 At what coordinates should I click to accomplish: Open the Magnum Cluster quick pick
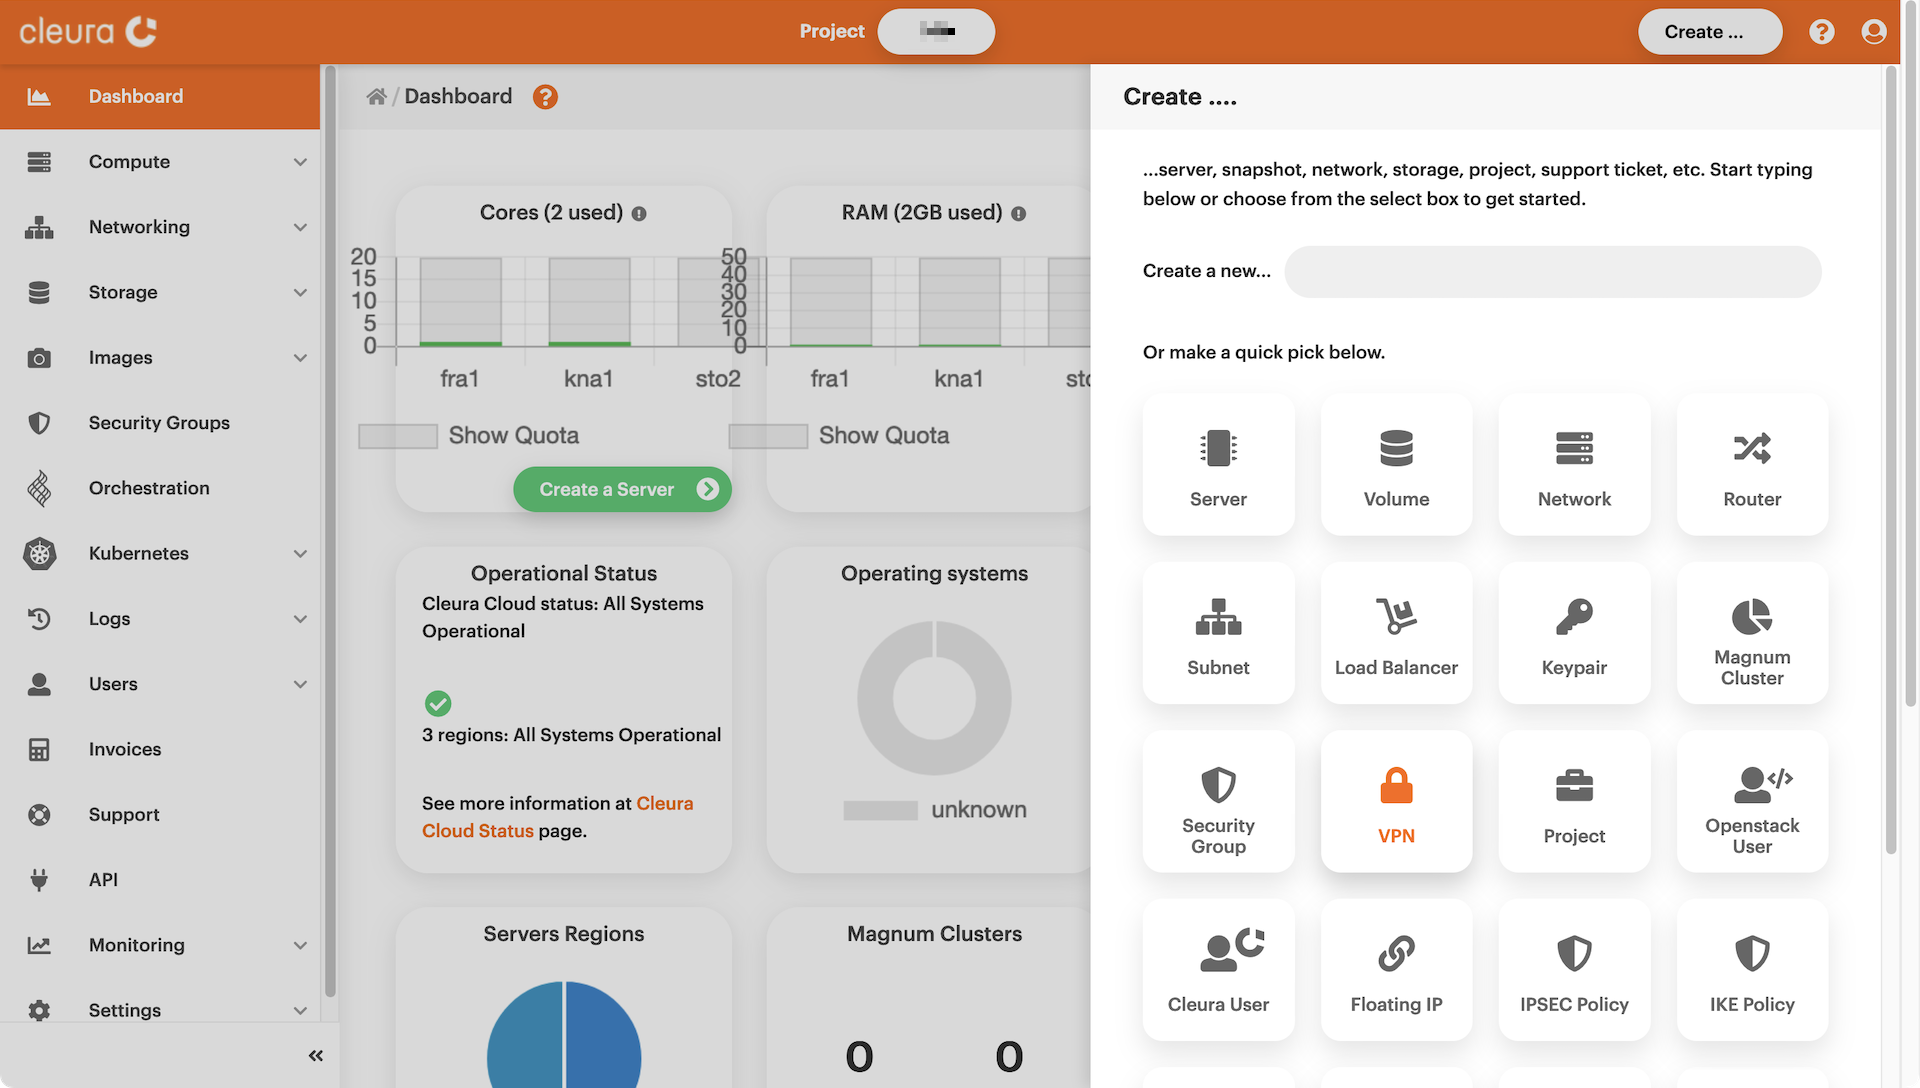click(1752, 633)
